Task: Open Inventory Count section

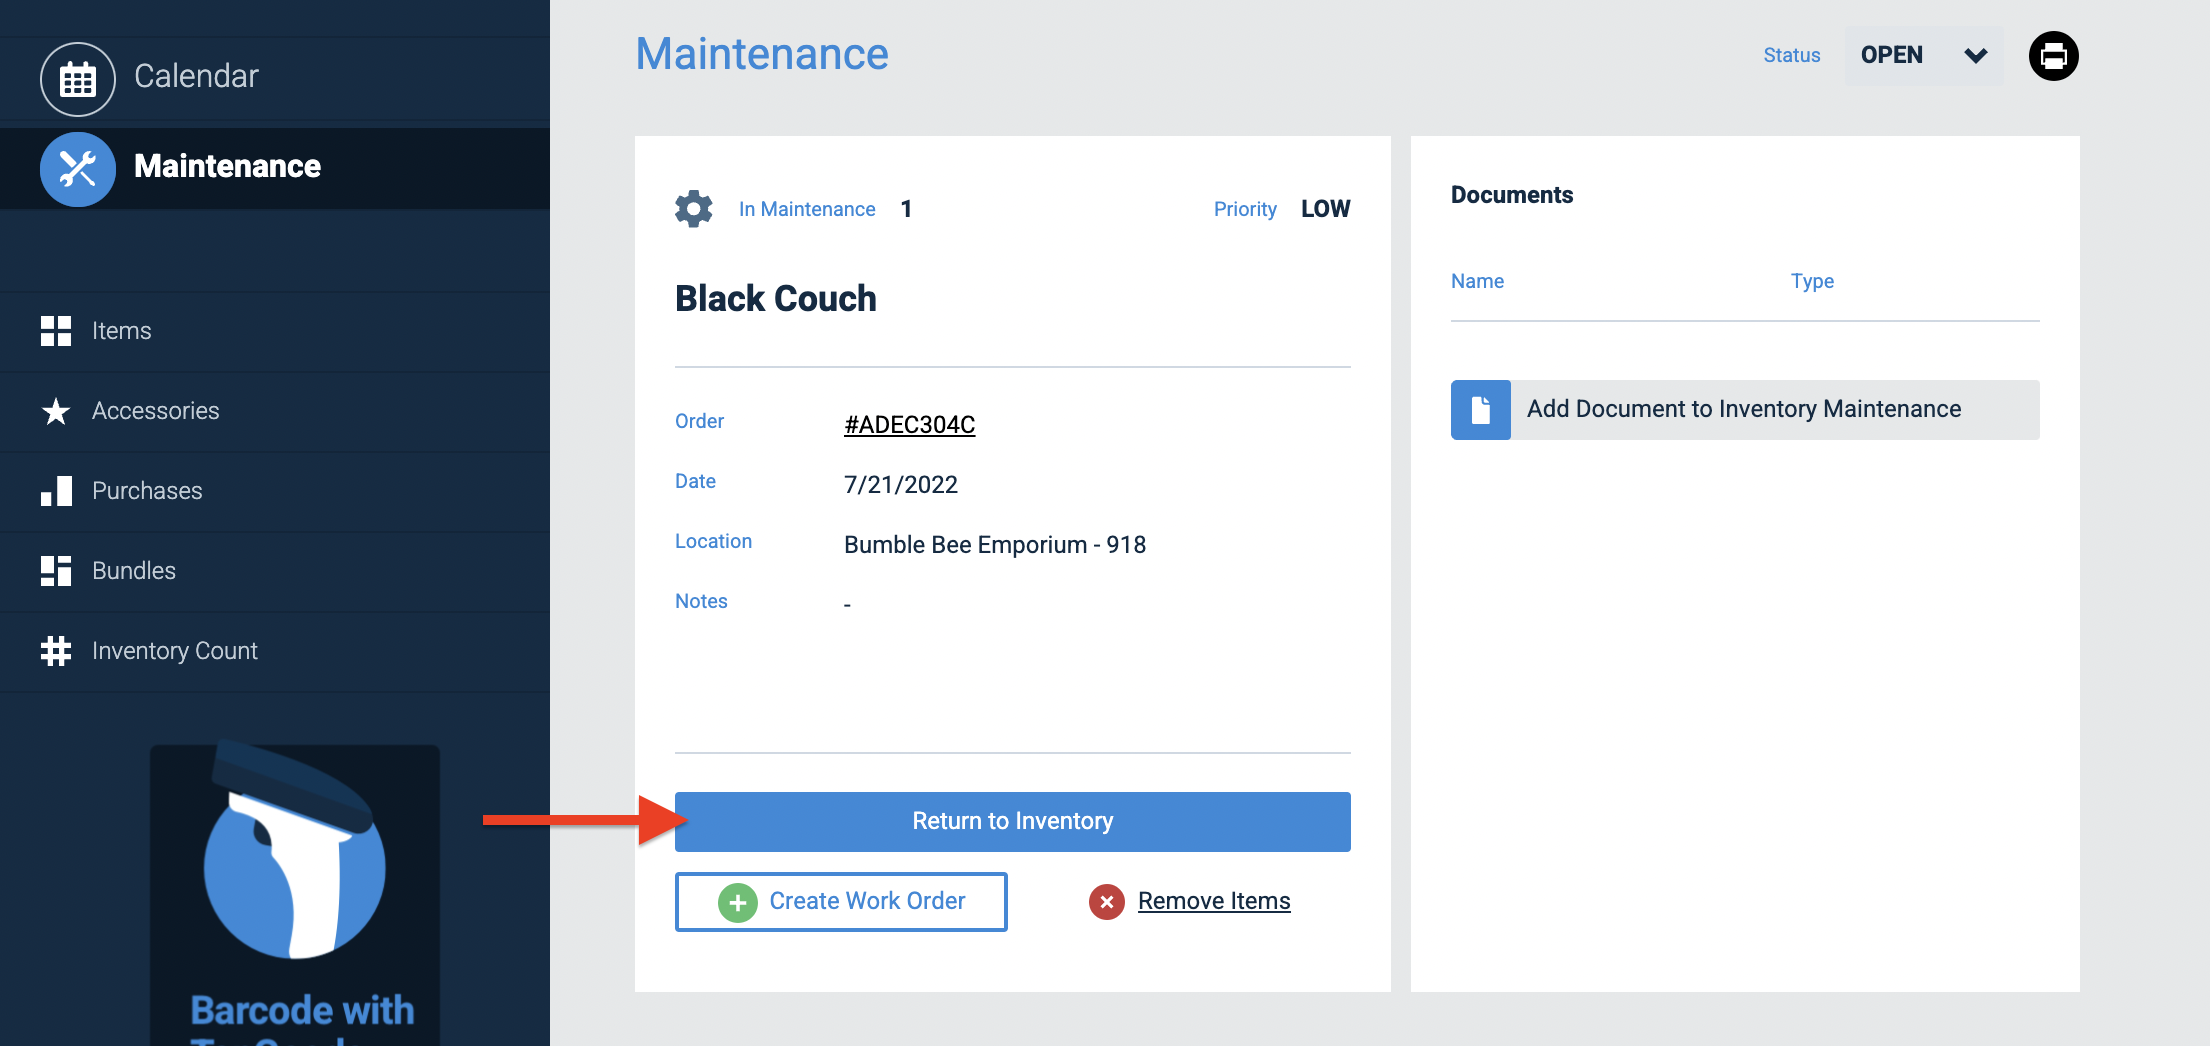Action: click(x=275, y=651)
